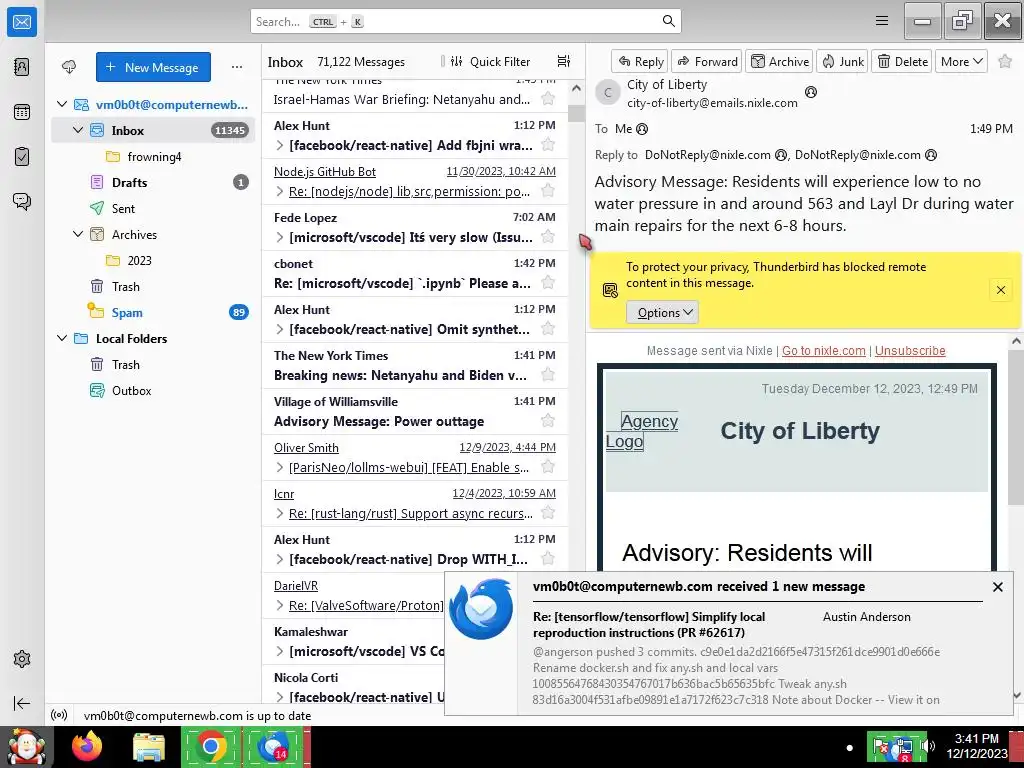1024x768 pixels.
Task: Open Thunderbird Settings gear
Action: click(22, 659)
